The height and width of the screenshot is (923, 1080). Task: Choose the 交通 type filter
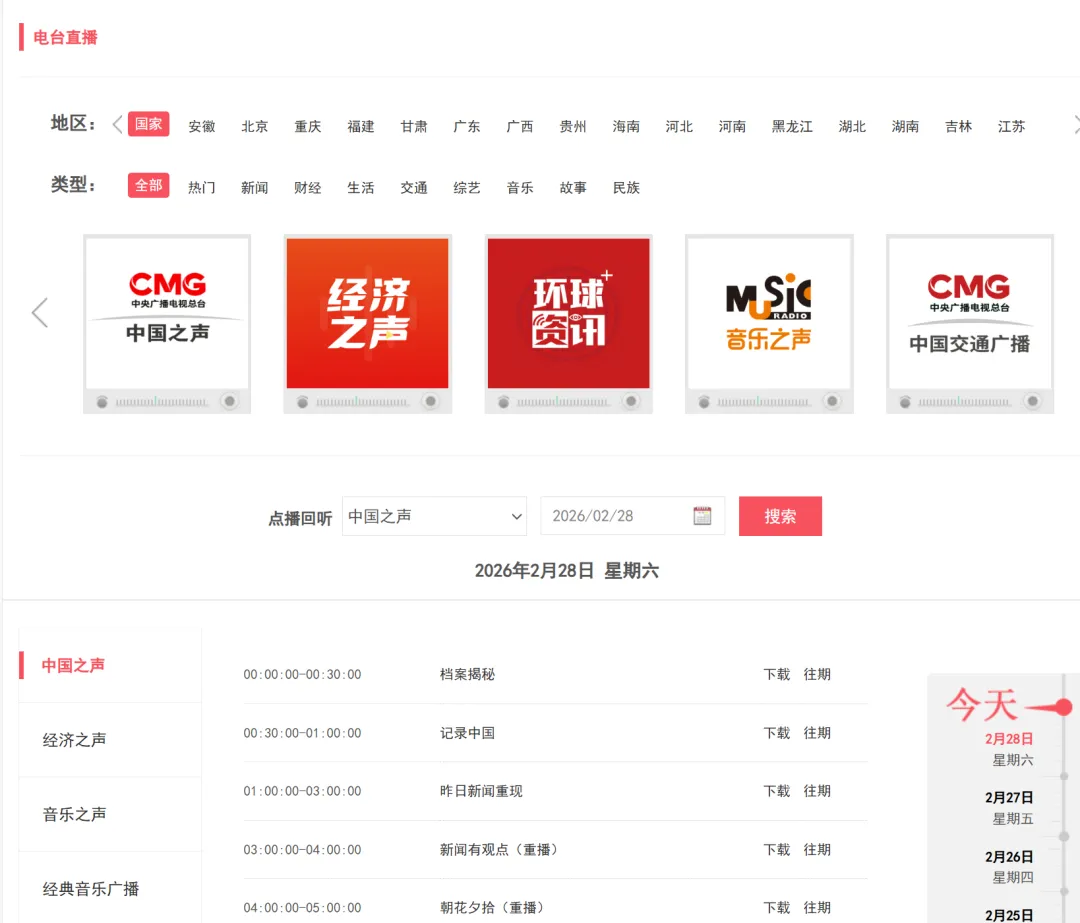[x=414, y=187]
